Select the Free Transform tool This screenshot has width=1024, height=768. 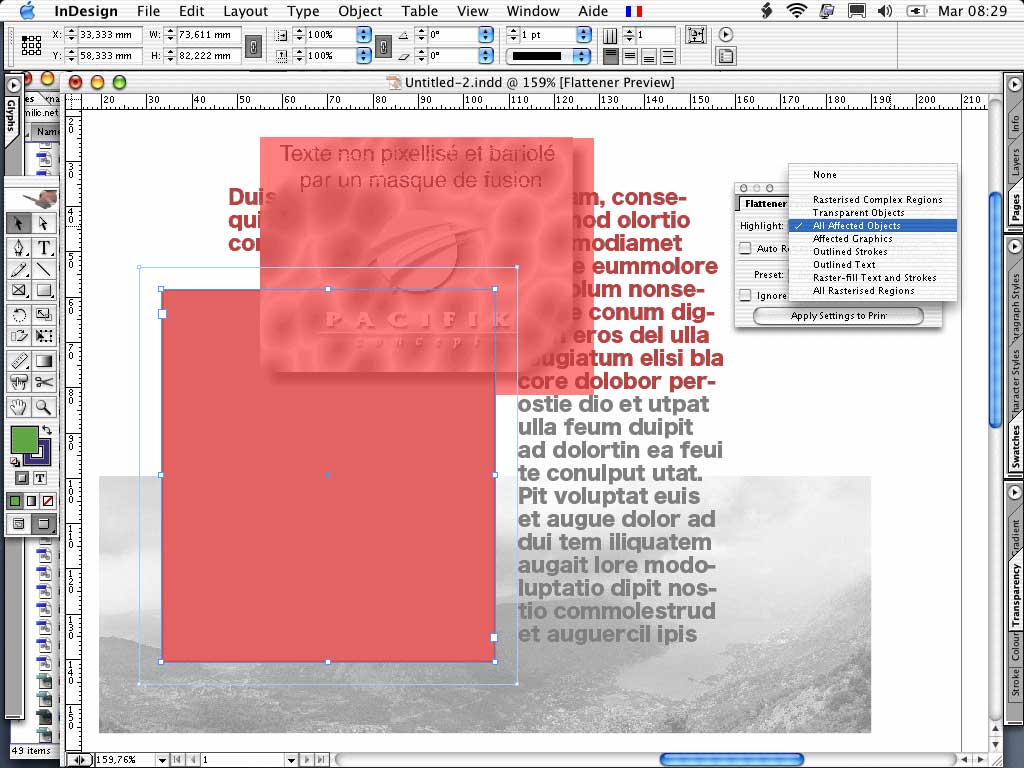(x=43, y=336)
